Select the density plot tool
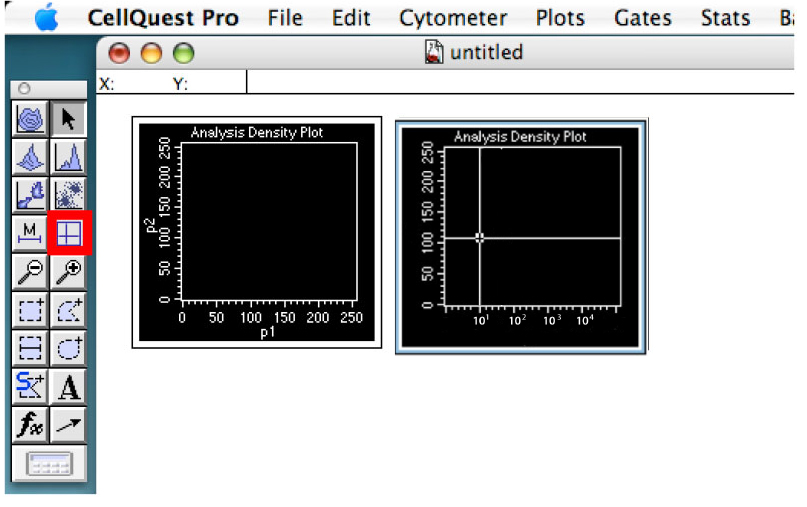 pyautogui.click(x=30, y=195)
